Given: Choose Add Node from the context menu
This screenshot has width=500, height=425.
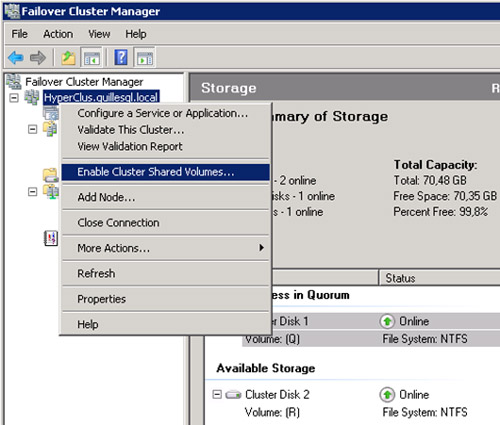Looking at the screenshot, I should [x=166, y=197].
